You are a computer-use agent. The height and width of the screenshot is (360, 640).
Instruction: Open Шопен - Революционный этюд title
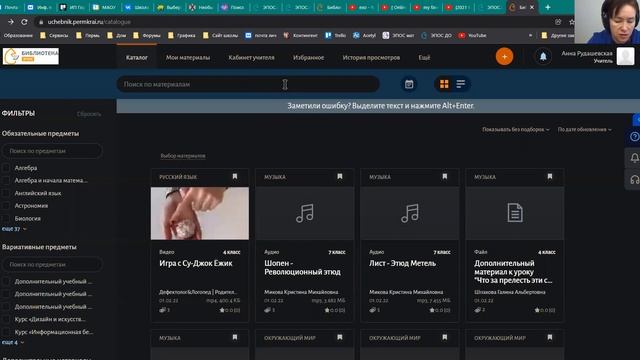tap(302, 267)
